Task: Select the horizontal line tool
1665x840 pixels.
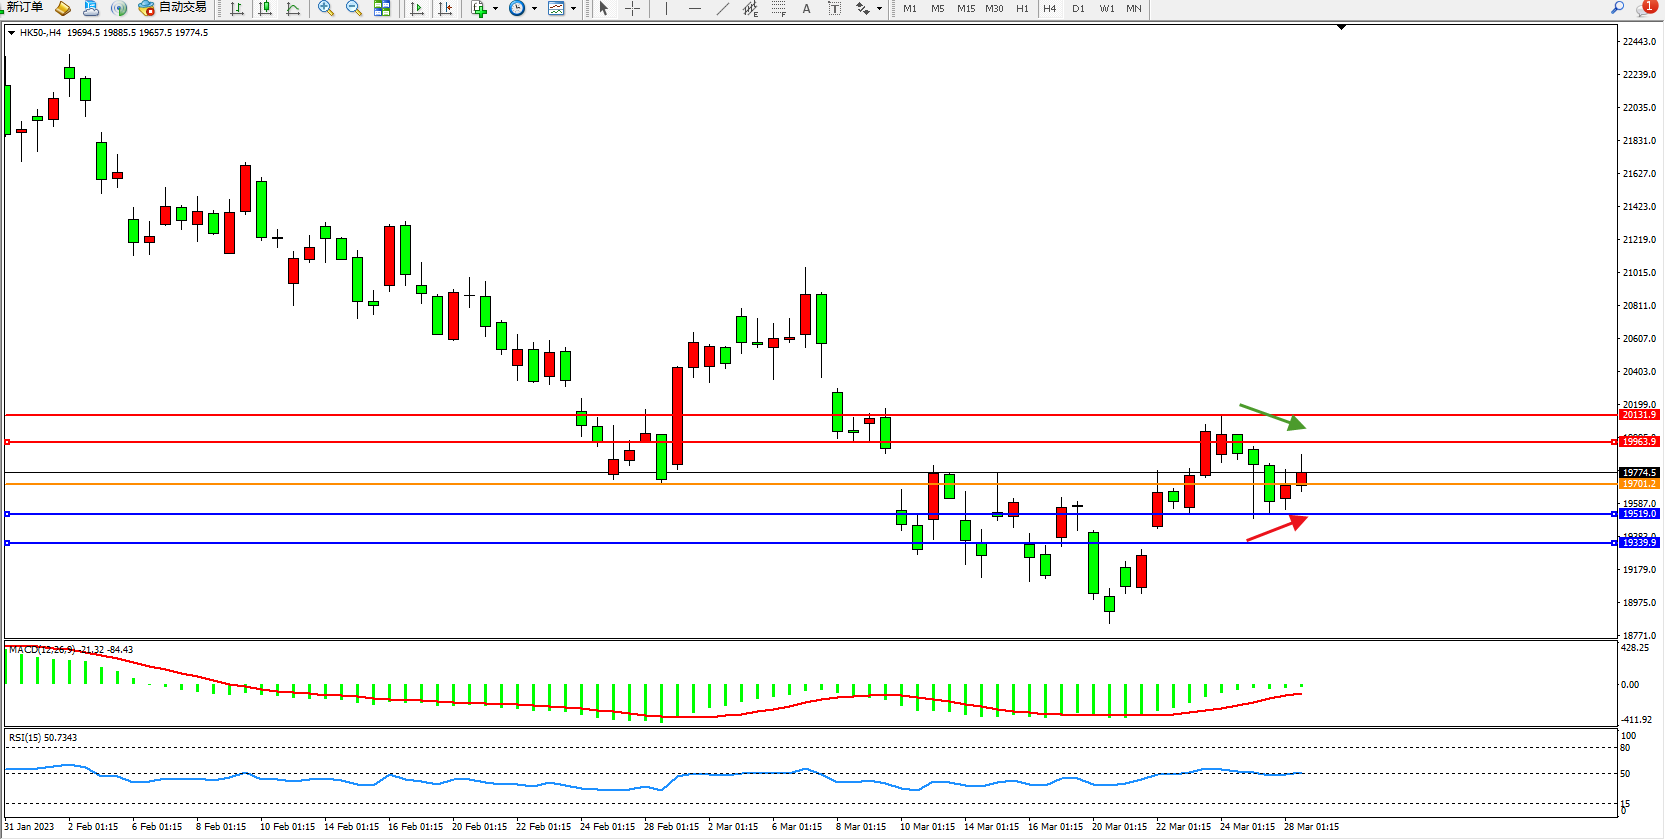Action: [695, 9]
